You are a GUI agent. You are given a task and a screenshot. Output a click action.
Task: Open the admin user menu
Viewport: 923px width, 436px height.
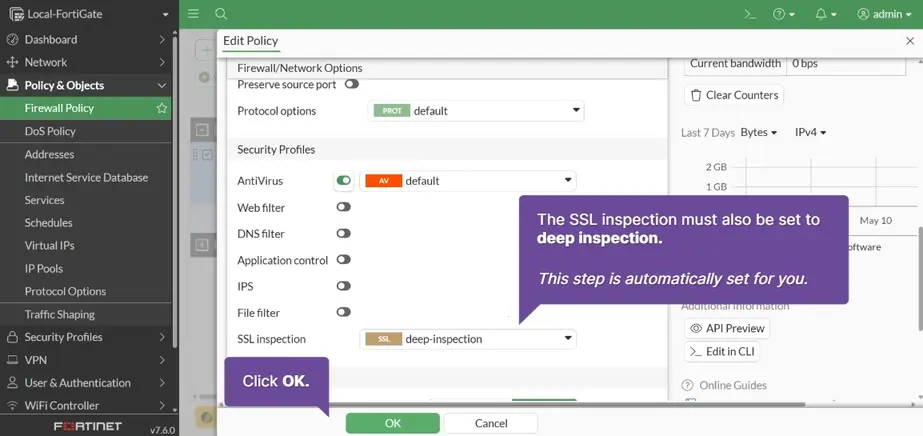point(884,14)
